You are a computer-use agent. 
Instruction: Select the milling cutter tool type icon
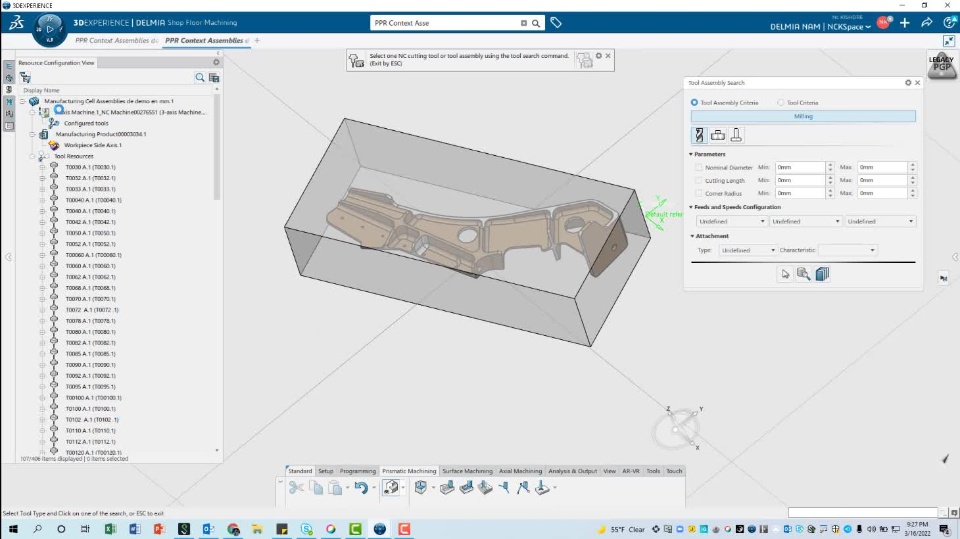pyautogui.click(x=699, y=135)
